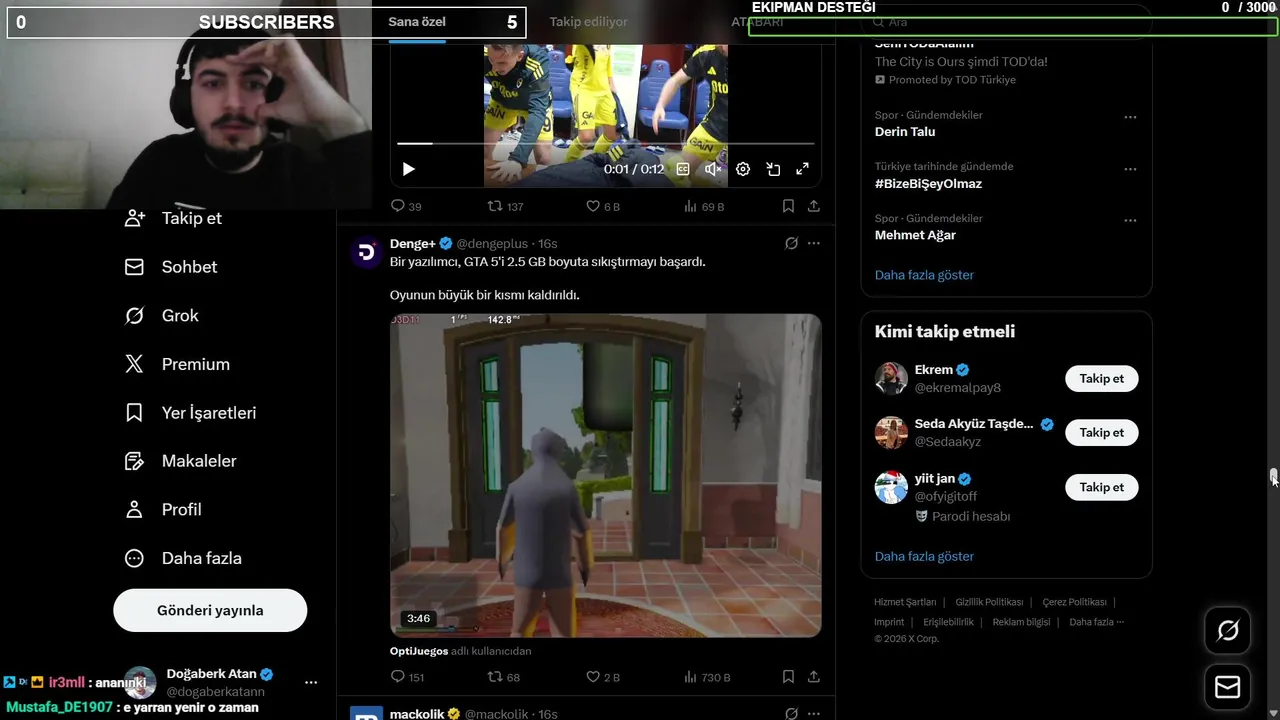Enable picture-in-picture for football video

point(773,169)
